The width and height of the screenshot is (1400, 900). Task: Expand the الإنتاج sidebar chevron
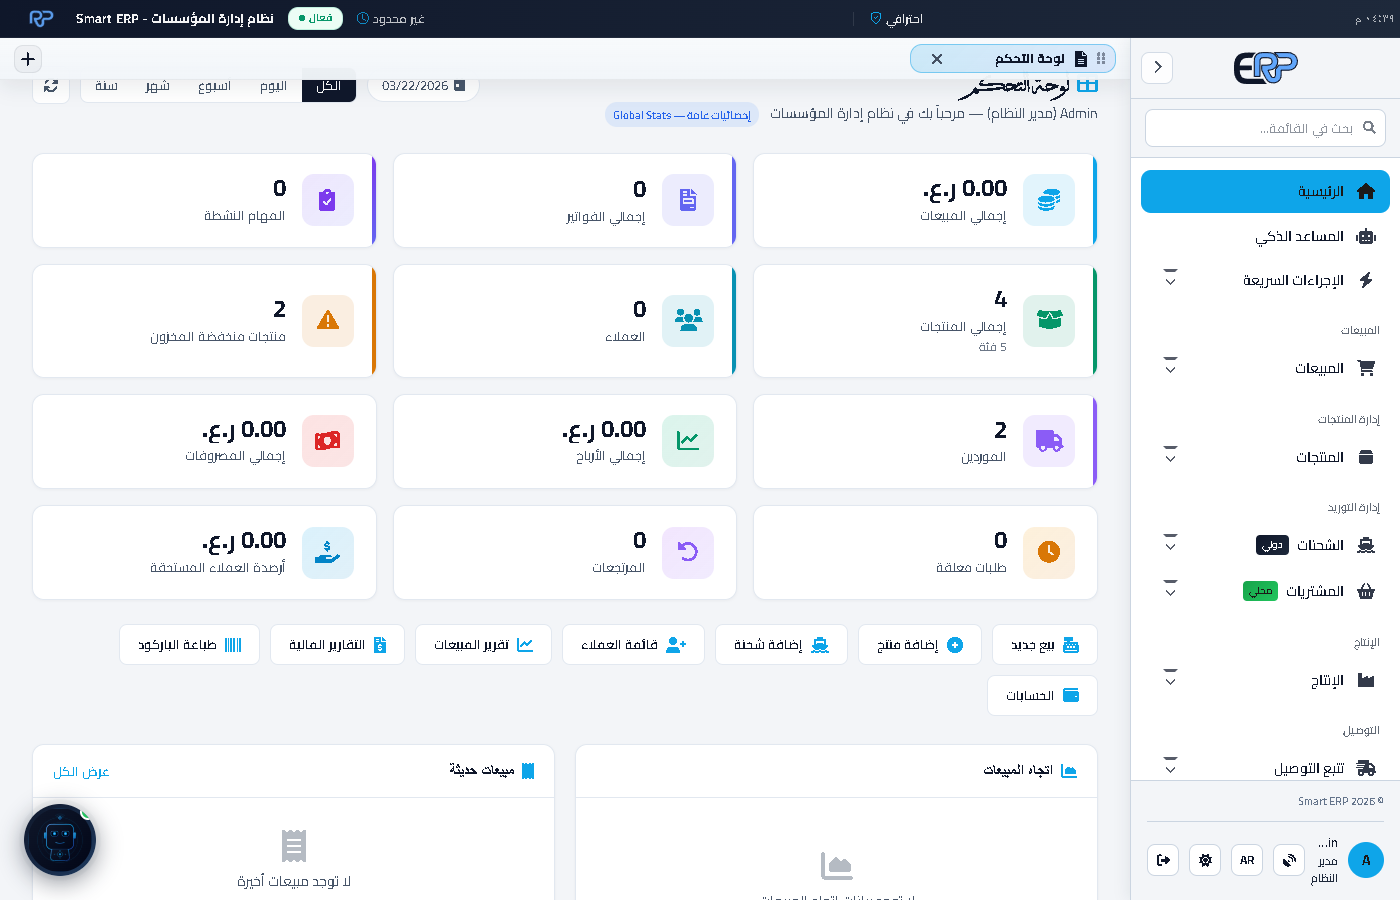pos(1171,680)
